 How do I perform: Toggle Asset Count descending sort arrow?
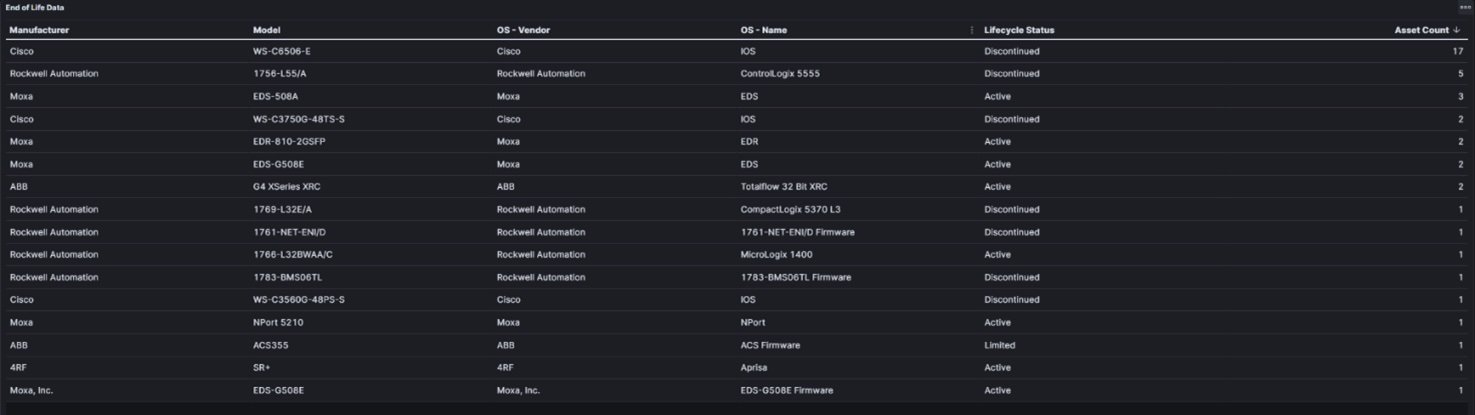pos(1456,30)
